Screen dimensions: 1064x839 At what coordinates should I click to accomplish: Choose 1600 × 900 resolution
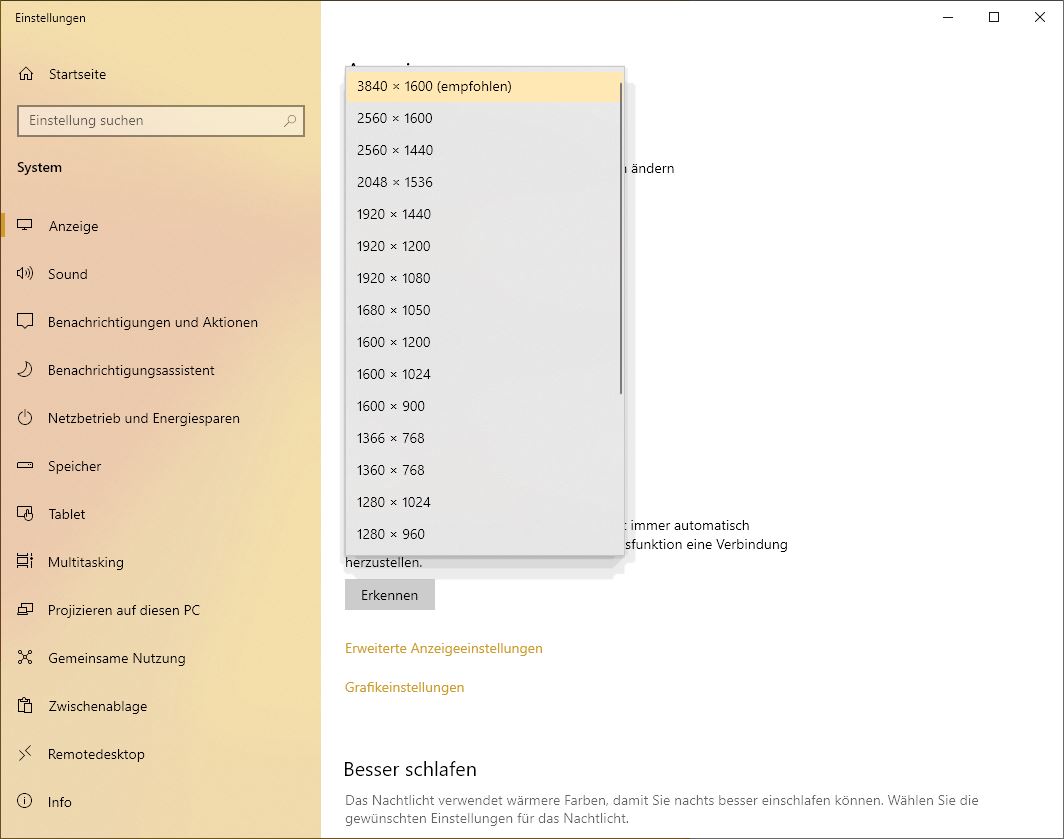(483, 406)
